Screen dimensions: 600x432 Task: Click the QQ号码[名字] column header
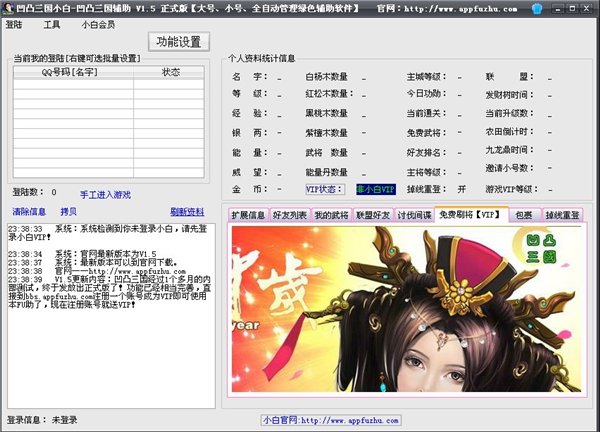click(73, 72)
